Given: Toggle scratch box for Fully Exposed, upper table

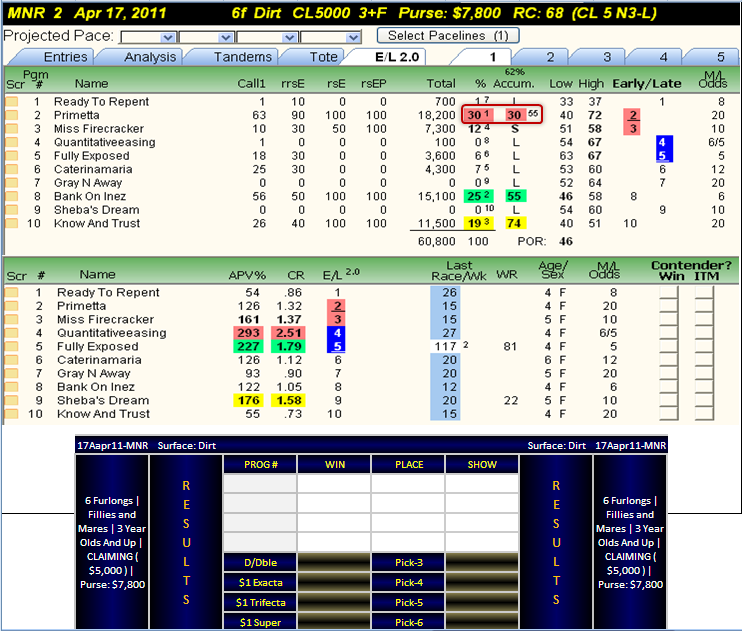Looking at the screenshot, I should [12, 155].
